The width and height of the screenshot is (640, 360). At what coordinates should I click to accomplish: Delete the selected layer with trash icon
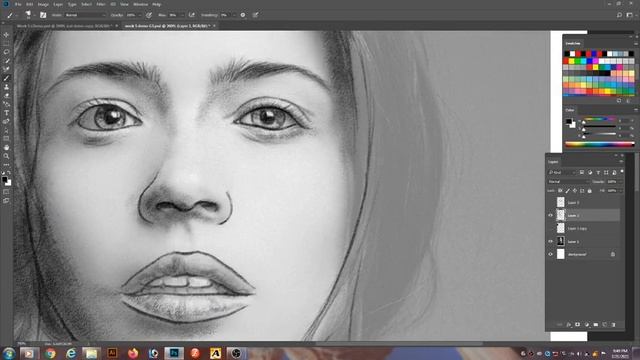(x=613, y=324)
